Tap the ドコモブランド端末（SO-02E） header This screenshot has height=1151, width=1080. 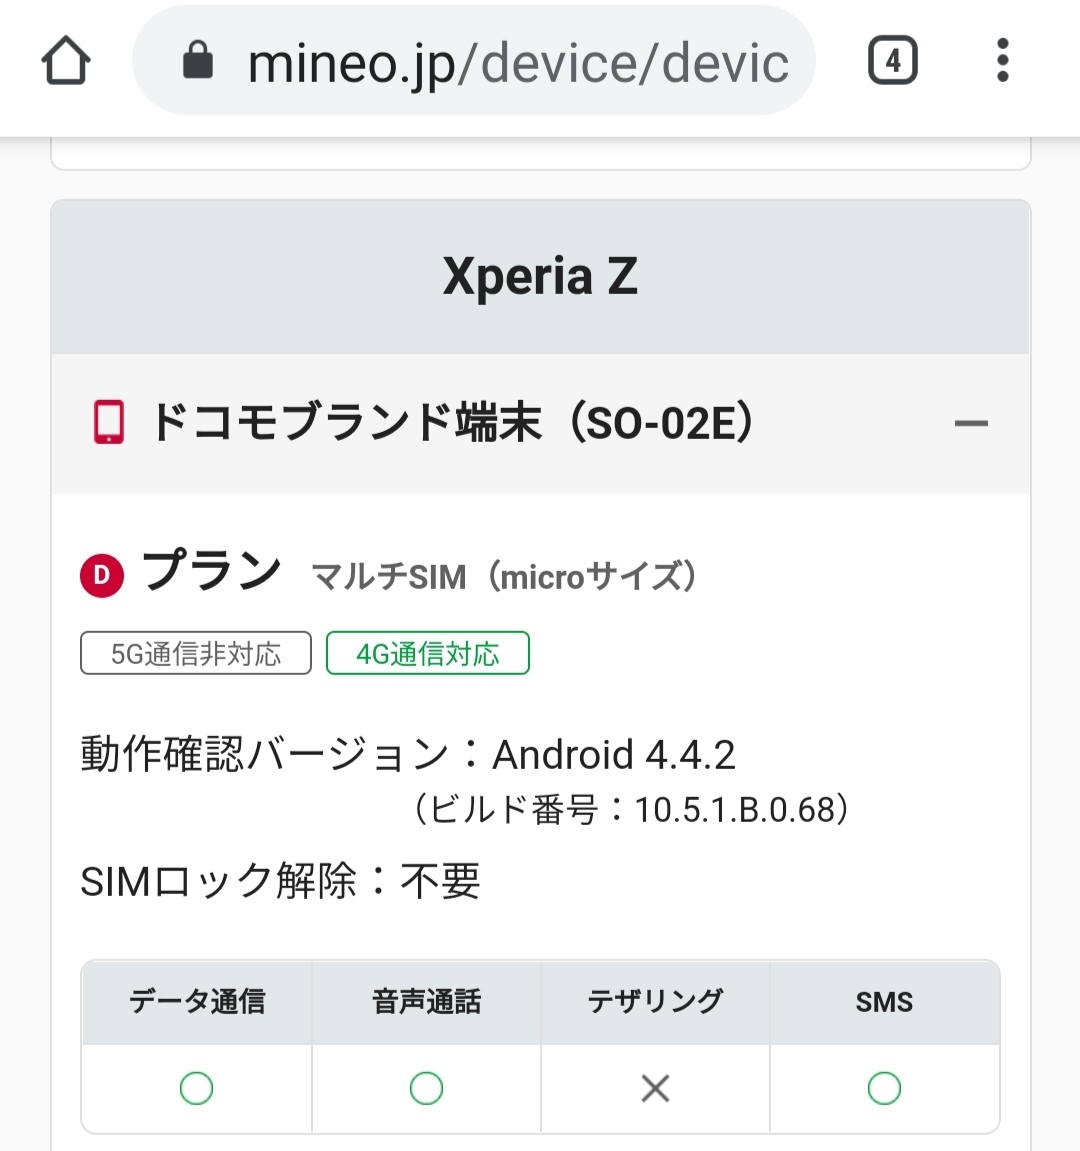point(452,423)
